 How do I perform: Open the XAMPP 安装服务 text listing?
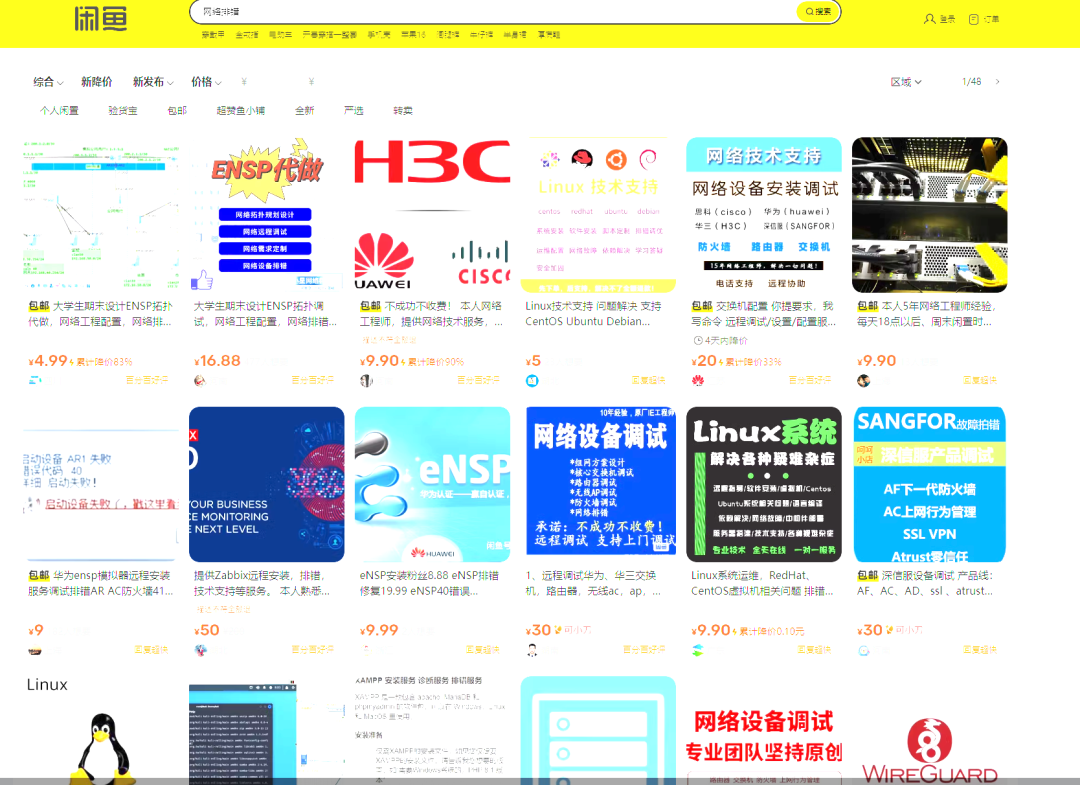tap(433, 731)
